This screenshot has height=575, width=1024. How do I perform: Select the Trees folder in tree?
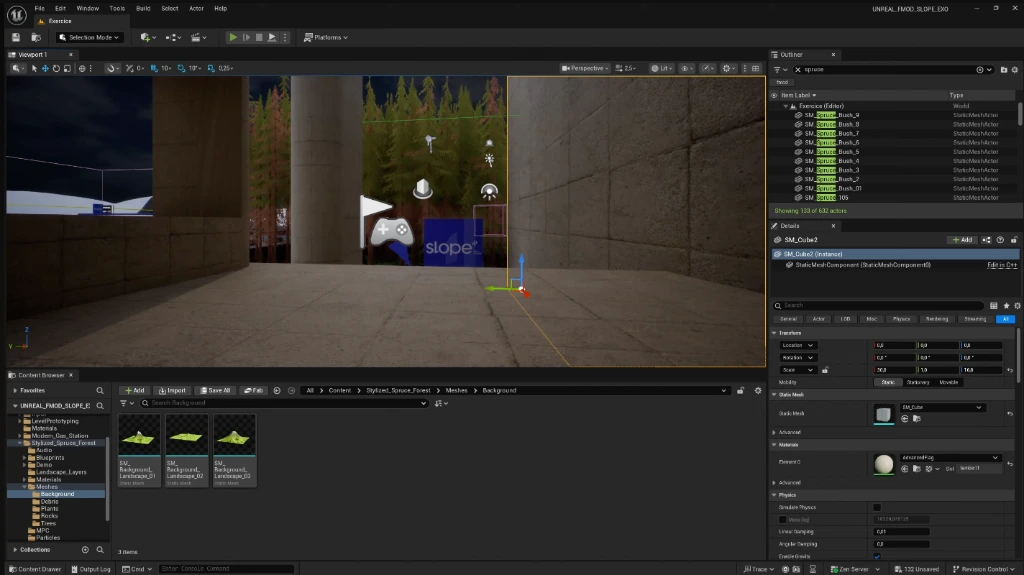(48, 523)
